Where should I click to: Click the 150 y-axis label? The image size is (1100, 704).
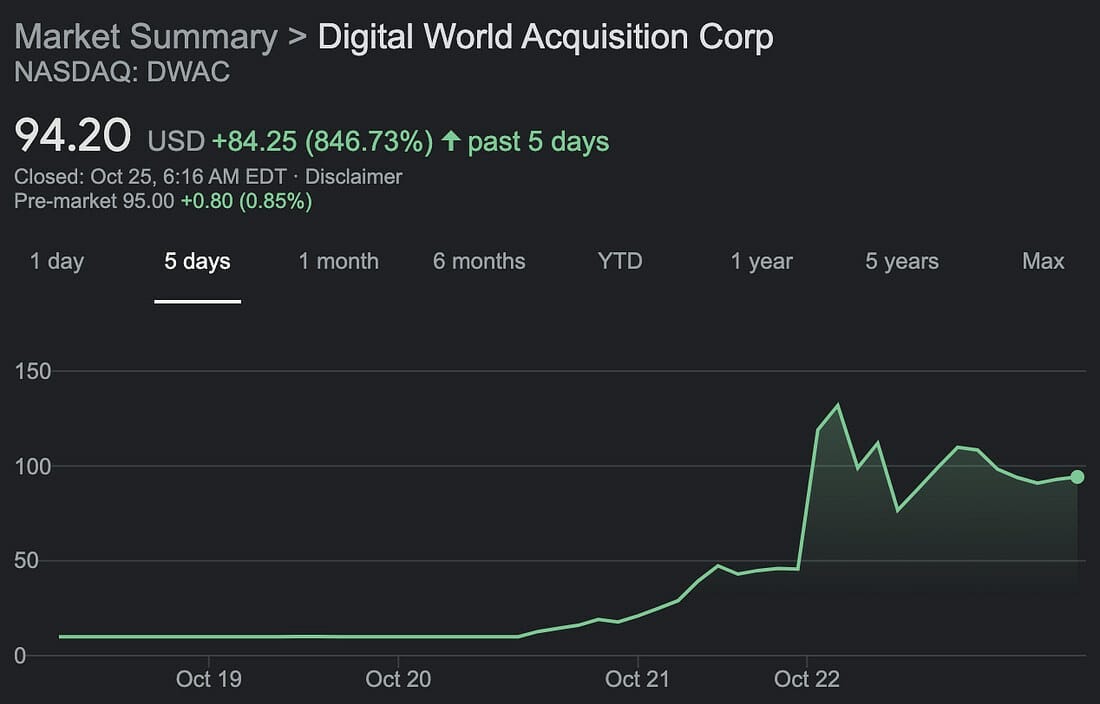33,372
